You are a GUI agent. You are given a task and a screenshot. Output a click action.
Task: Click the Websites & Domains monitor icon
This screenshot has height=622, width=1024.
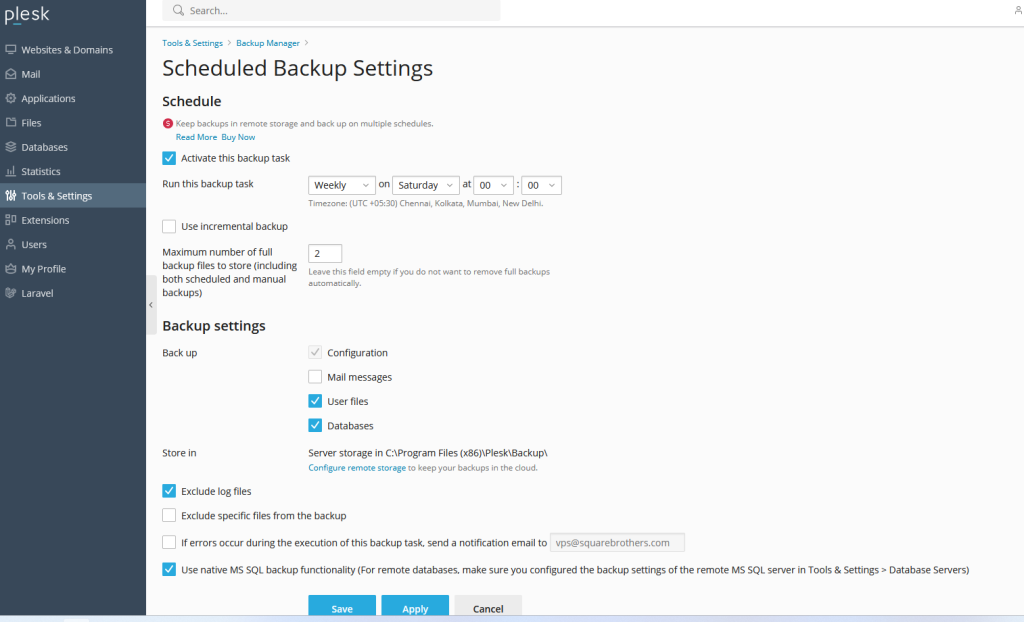click(11, 50)
